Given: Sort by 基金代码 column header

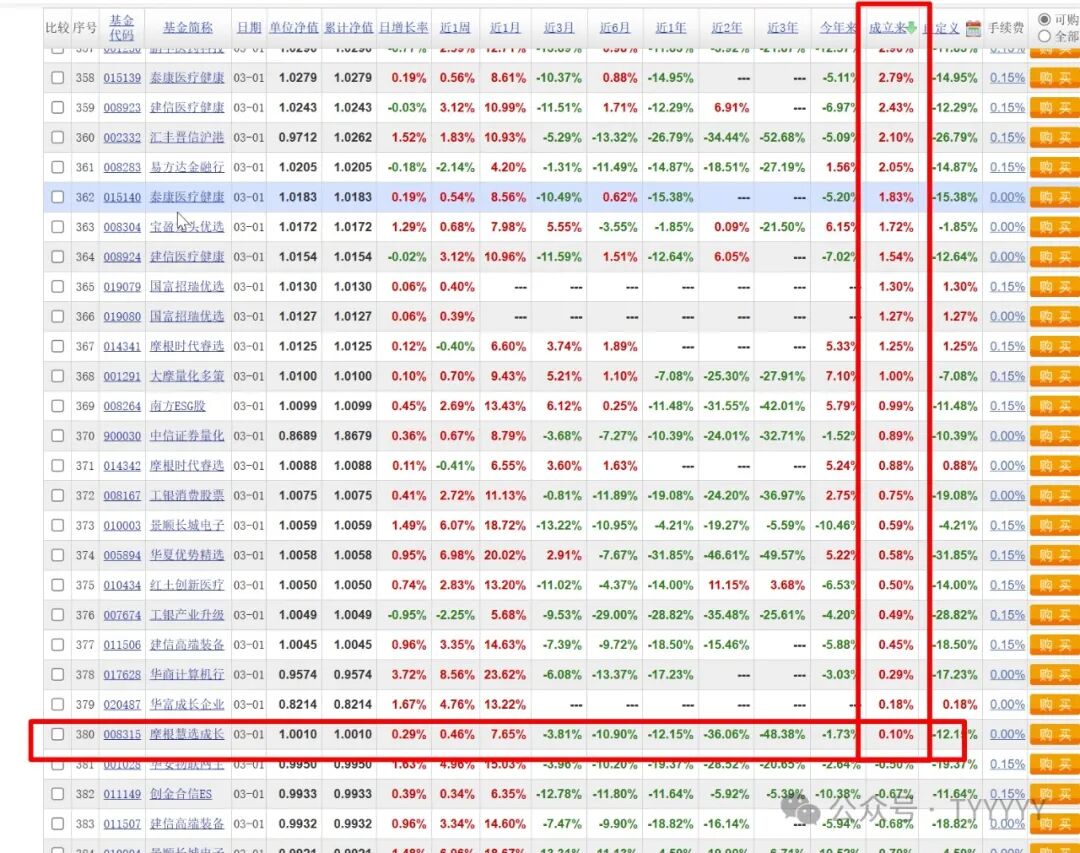Looking at the screenshot, I should click(x=122, y=28).
